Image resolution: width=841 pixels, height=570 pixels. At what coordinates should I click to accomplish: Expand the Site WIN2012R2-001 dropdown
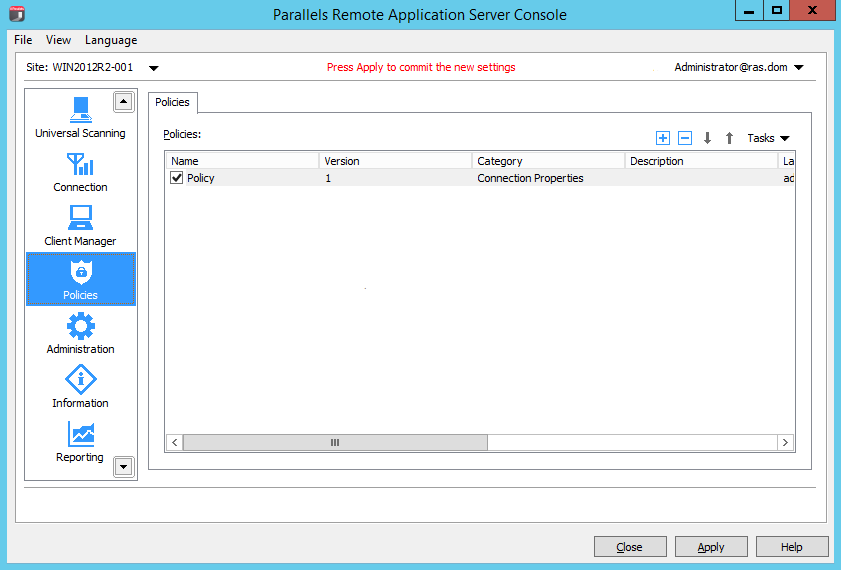(153, 68)
